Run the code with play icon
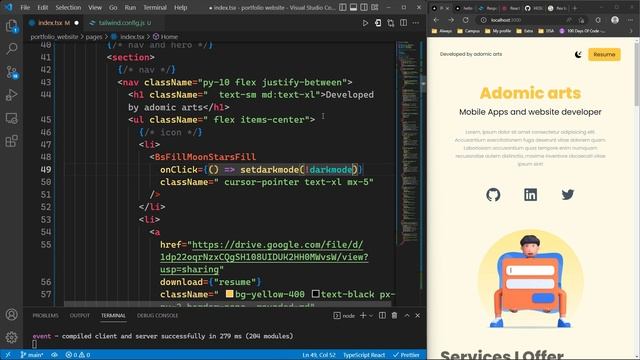The image size is (640, 360). click(x=365, y=23)
